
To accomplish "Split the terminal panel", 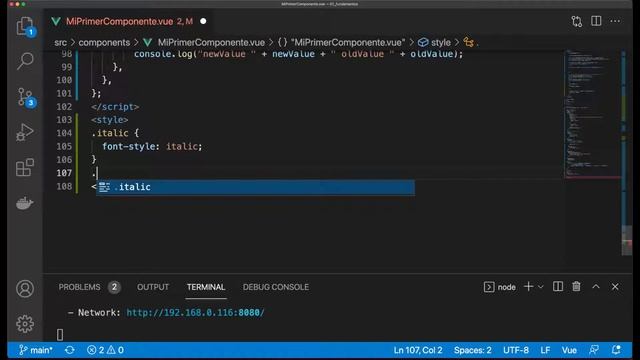I will [x=558, y=287].
